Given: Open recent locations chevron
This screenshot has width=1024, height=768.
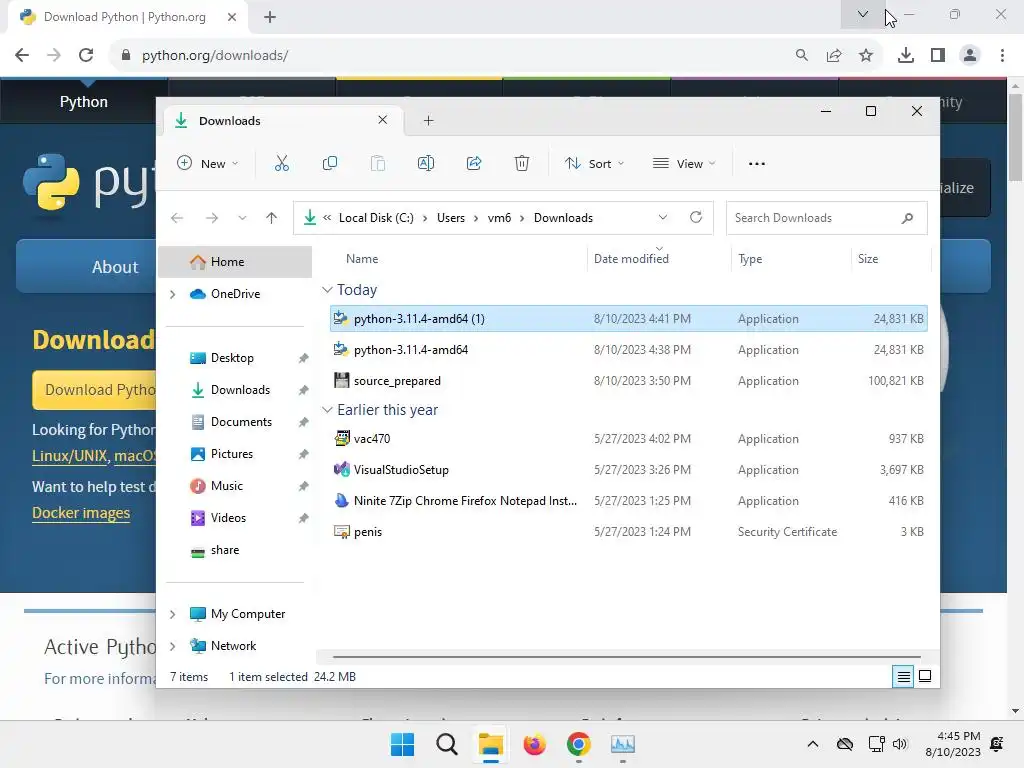Looking at the screenshot, I should click(242, 217).
